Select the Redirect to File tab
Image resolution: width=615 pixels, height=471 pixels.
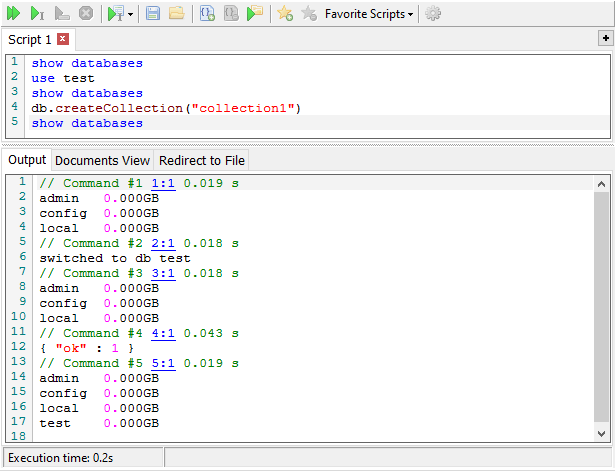coord(200,160)
